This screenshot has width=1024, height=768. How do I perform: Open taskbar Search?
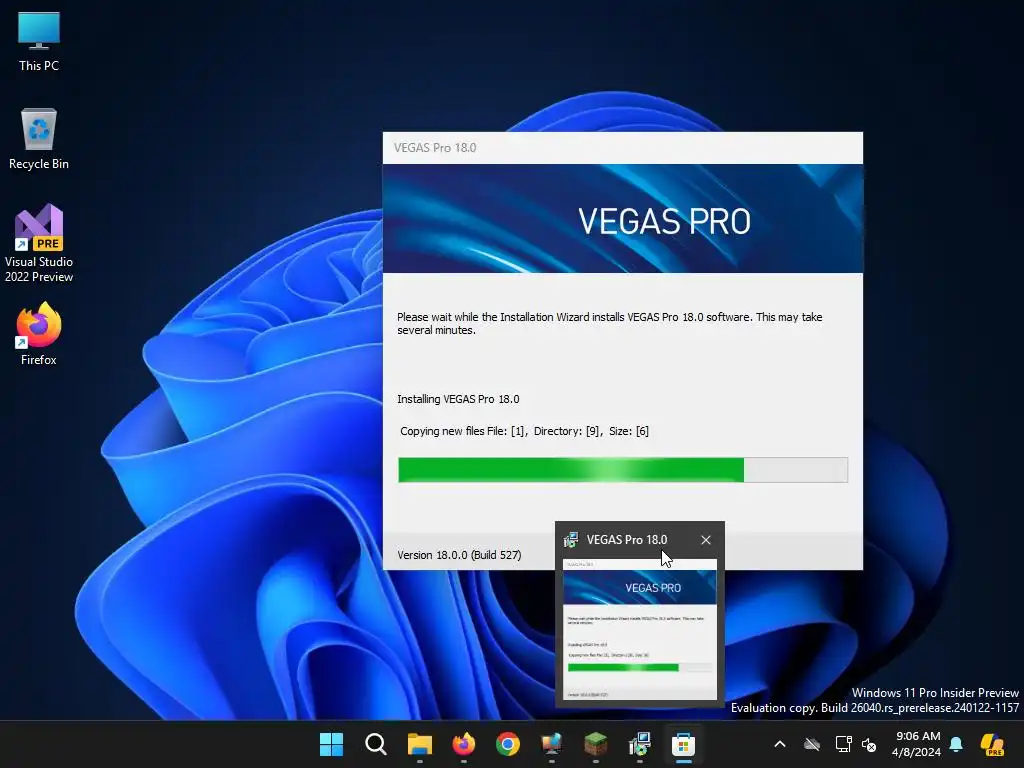coord(376,744)
